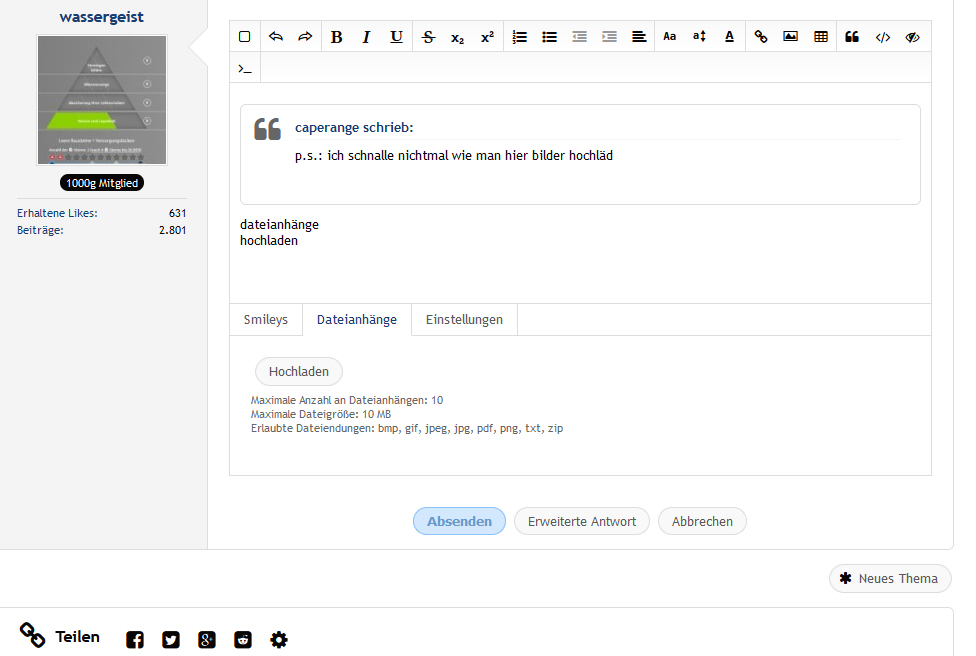Open the font family dropdown
976x656 pixels.
tap(669, 37)
